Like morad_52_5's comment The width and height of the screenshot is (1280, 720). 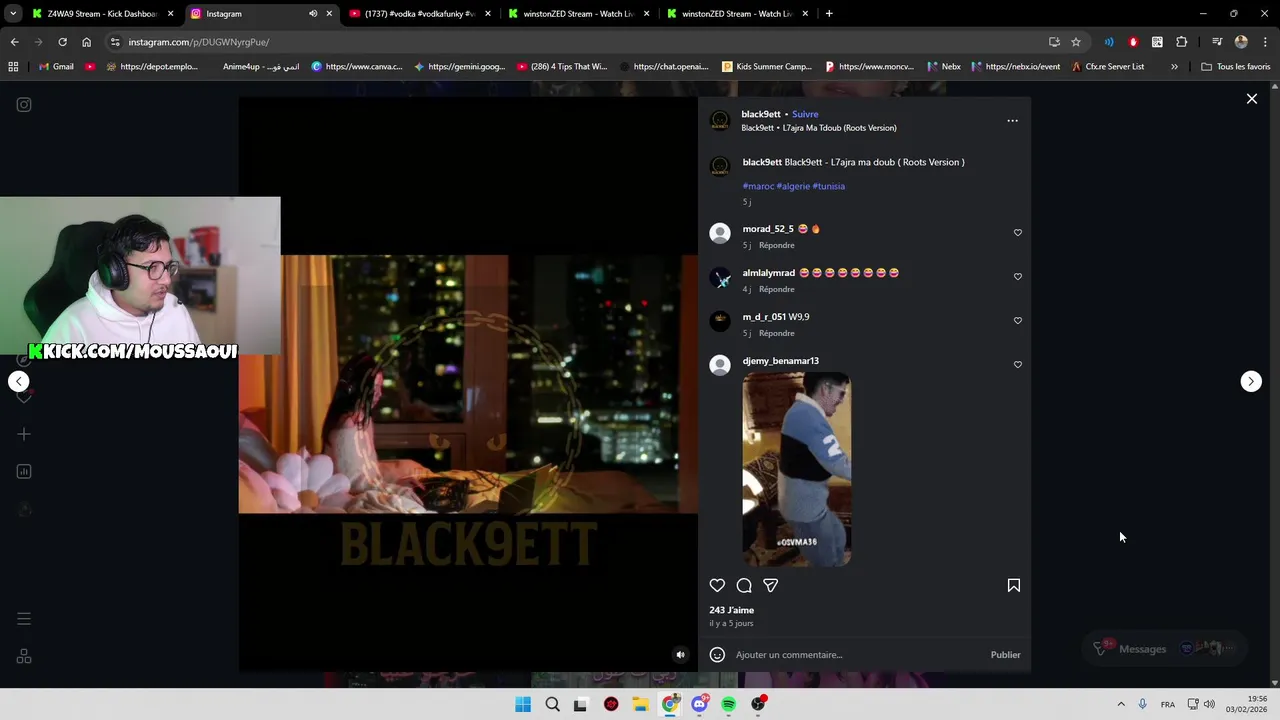(1017, 232)
